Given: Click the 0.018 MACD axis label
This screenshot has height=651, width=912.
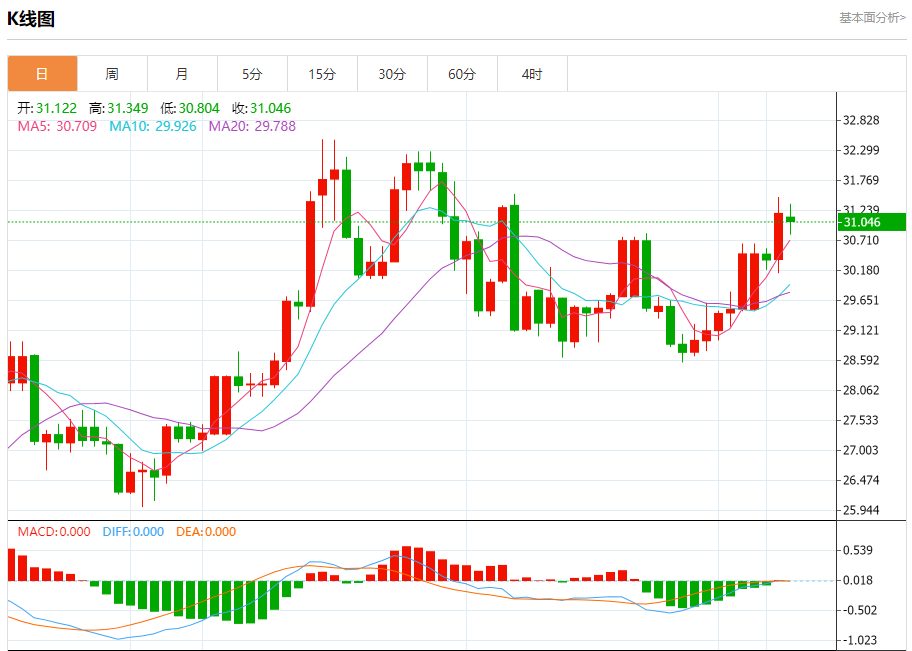Looking at the screenshot, I should 858,580.
